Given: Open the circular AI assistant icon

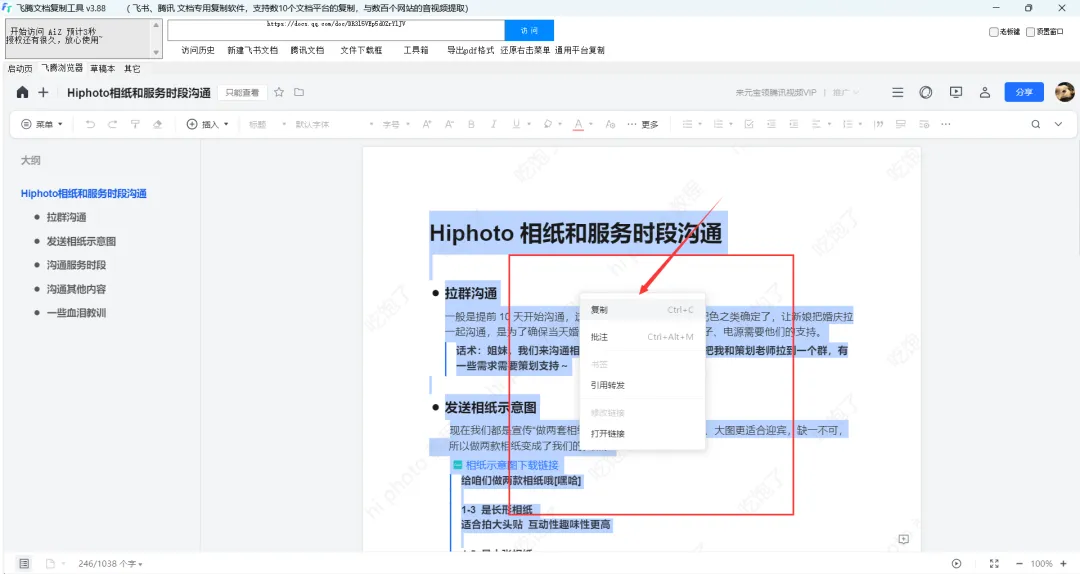Looking at the screenshot, I should coord(926,92).
